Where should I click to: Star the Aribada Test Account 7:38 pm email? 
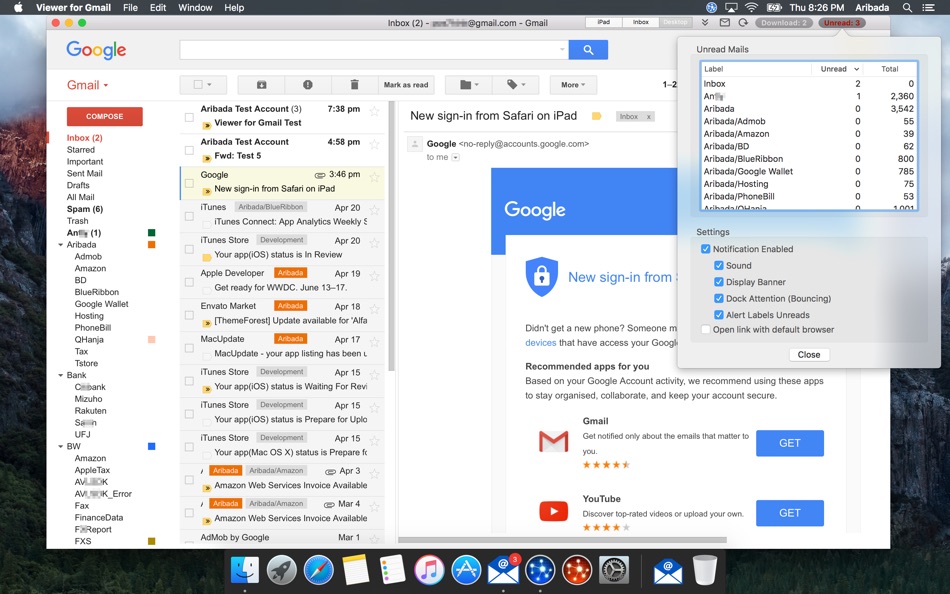(x=374, y=111)
